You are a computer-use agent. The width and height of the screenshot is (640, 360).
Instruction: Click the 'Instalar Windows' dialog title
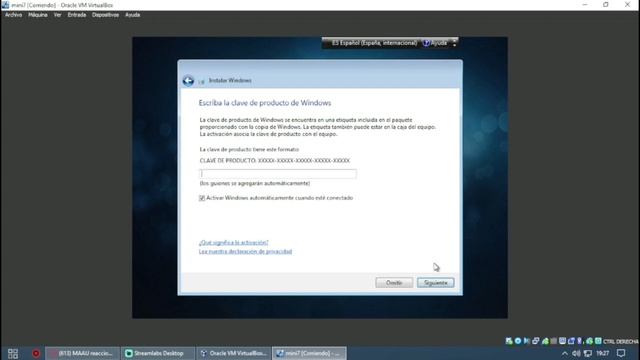point(230,81)
